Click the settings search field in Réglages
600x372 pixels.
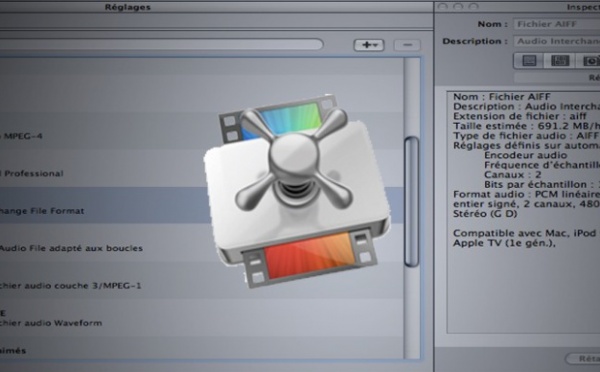coord(161,44)
